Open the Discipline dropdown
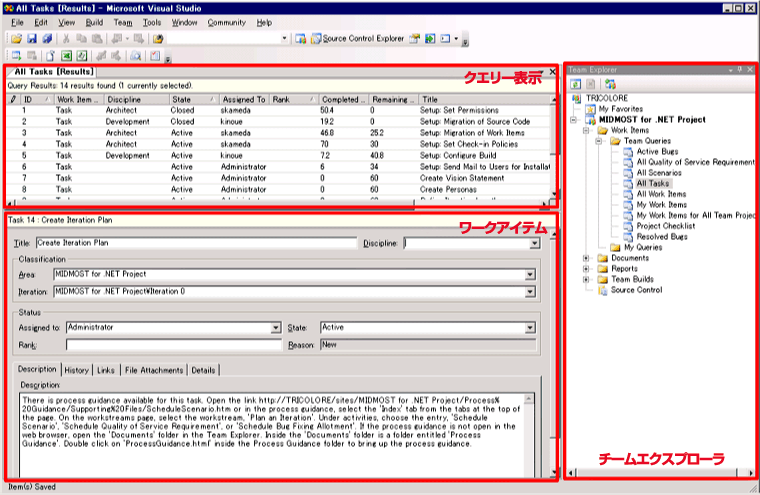Image resolution: width=760 pixels, height=495 pixels. click(x=535, y=243)
